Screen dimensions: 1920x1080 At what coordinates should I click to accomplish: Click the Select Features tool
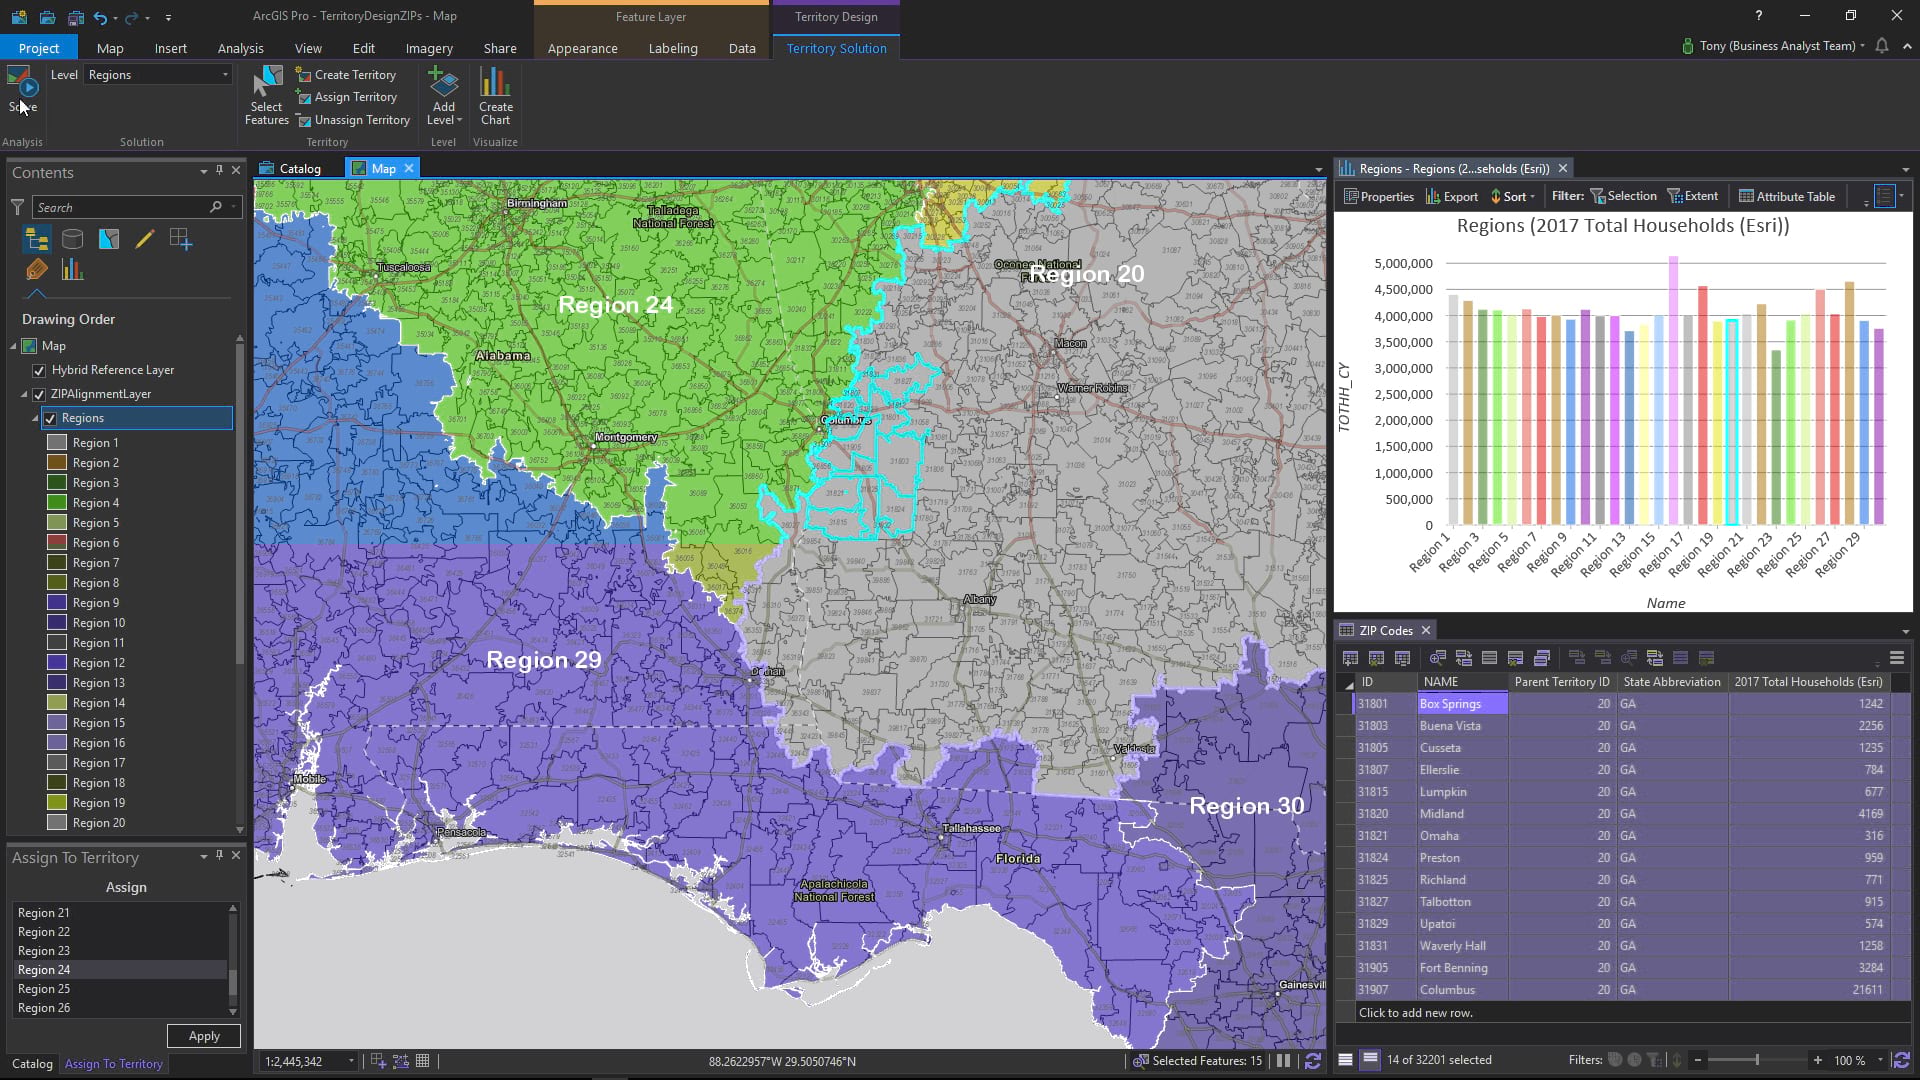[266, 96]
